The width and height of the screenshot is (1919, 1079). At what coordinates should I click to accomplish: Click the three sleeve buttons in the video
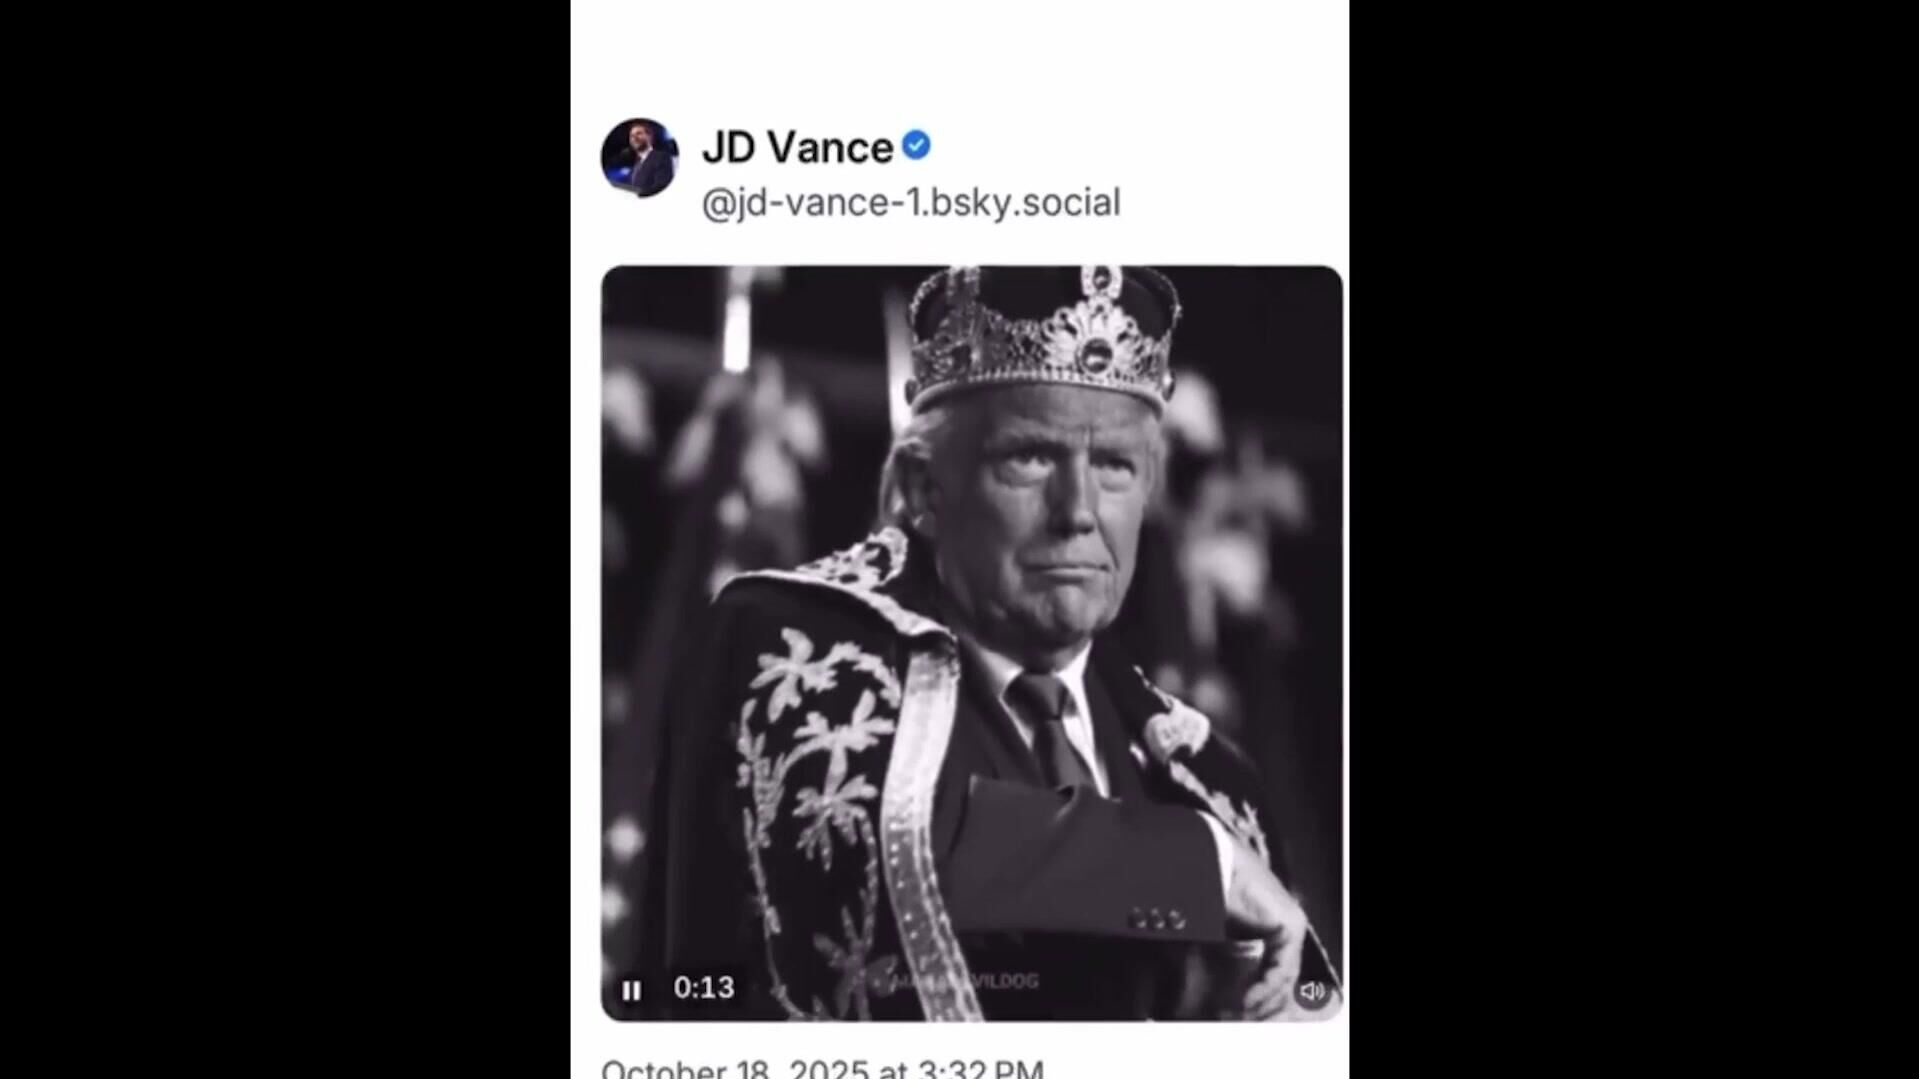tap(1157, 918)
